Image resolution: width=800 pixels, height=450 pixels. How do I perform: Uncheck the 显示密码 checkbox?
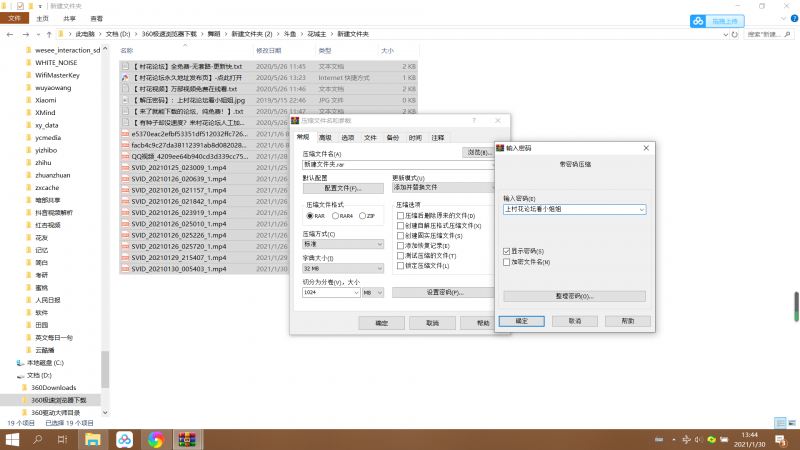(x=507, y=250)
